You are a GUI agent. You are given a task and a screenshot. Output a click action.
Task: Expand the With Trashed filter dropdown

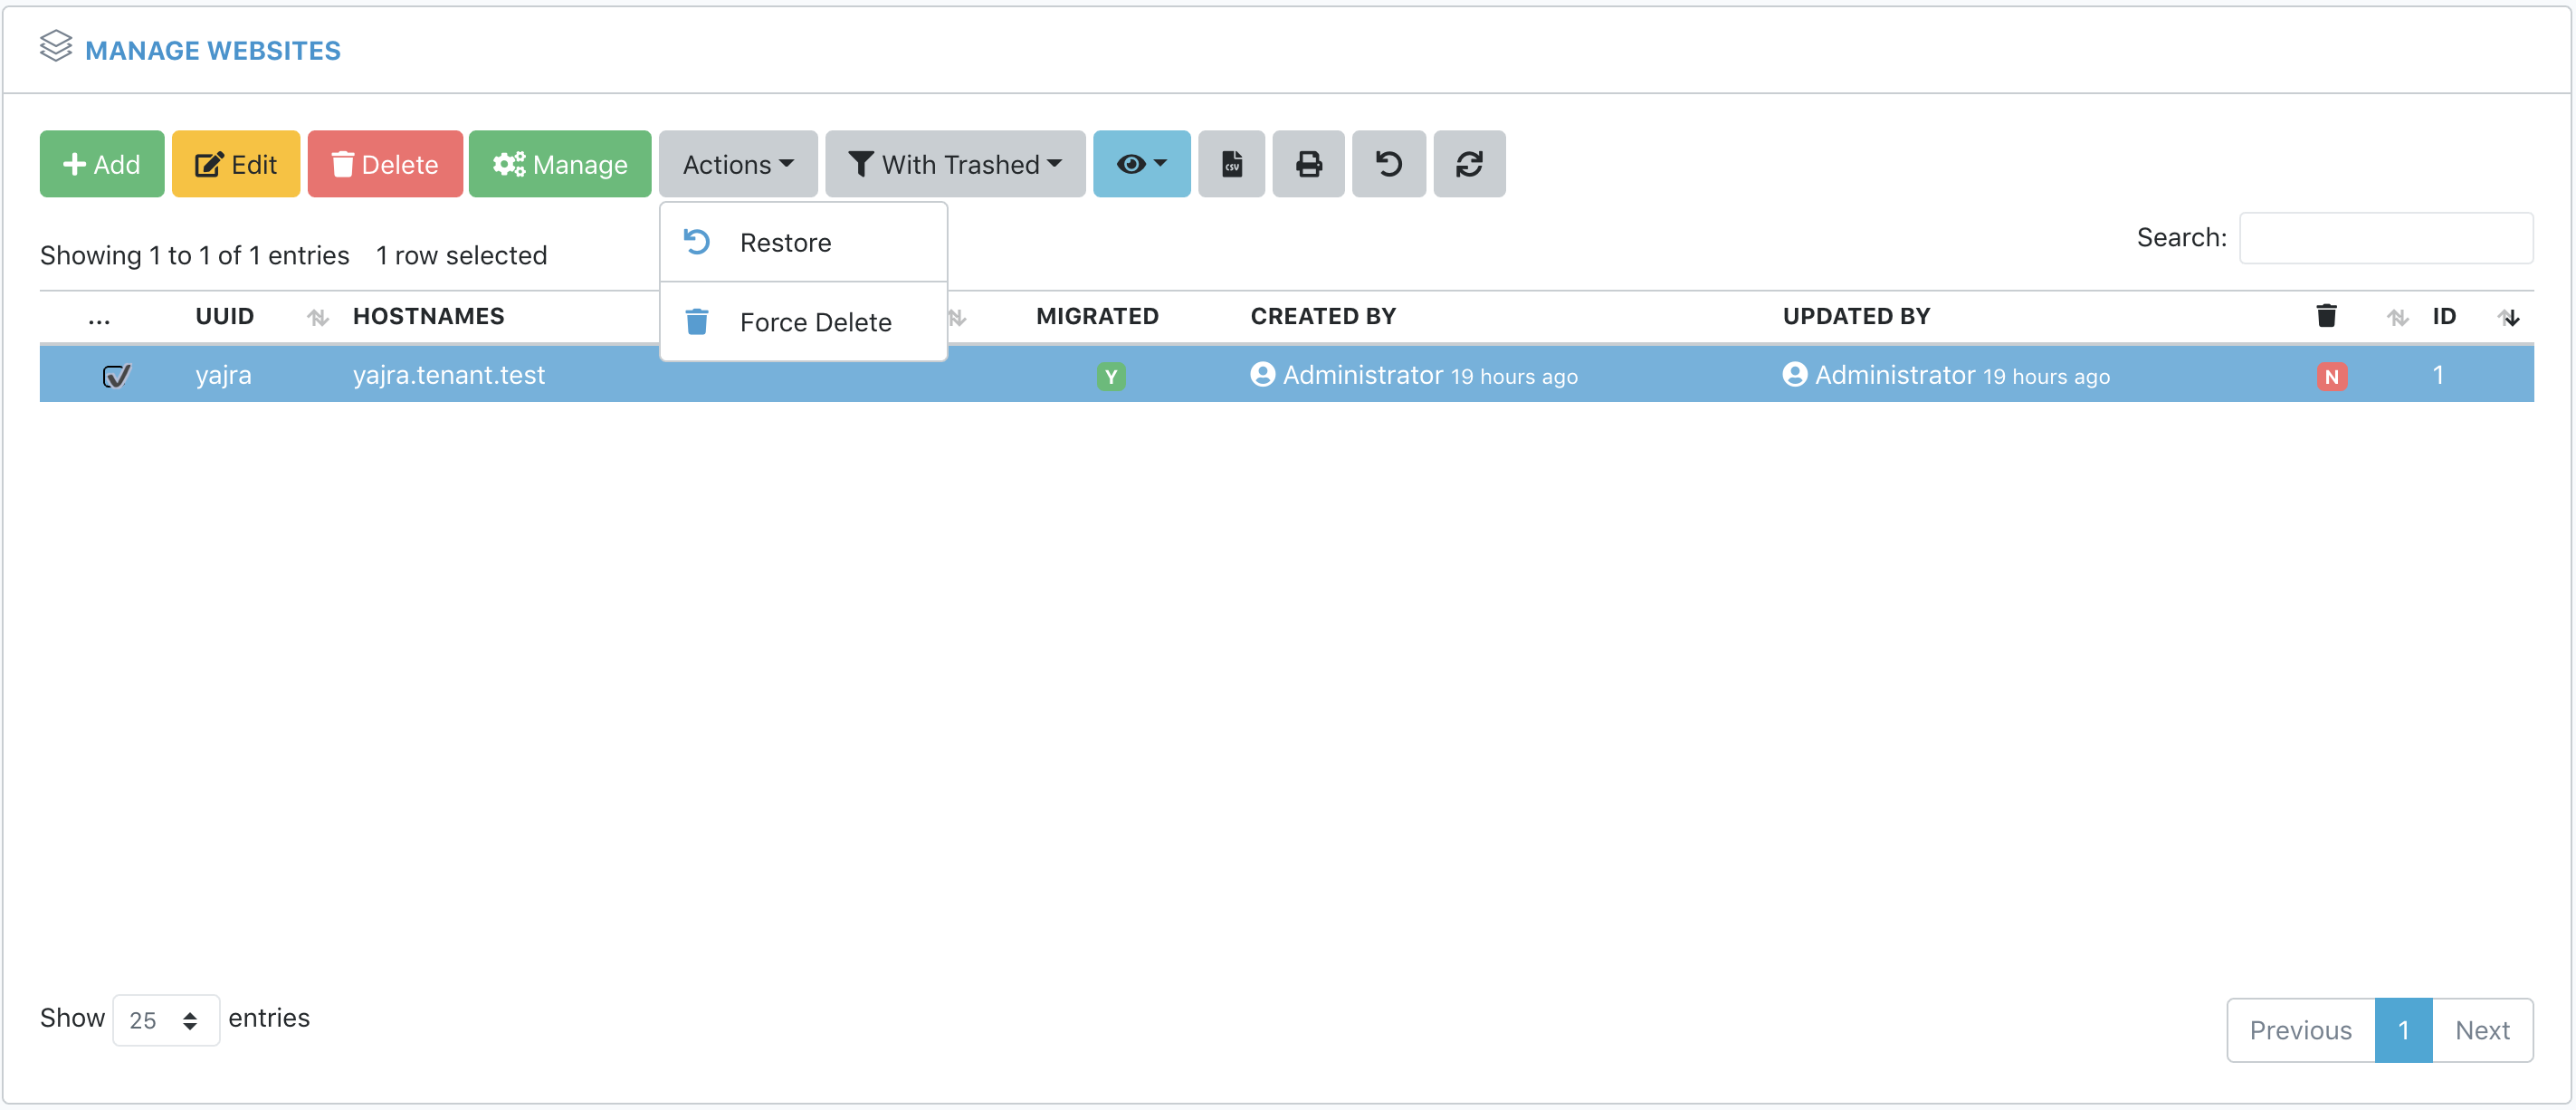point(954,164)
